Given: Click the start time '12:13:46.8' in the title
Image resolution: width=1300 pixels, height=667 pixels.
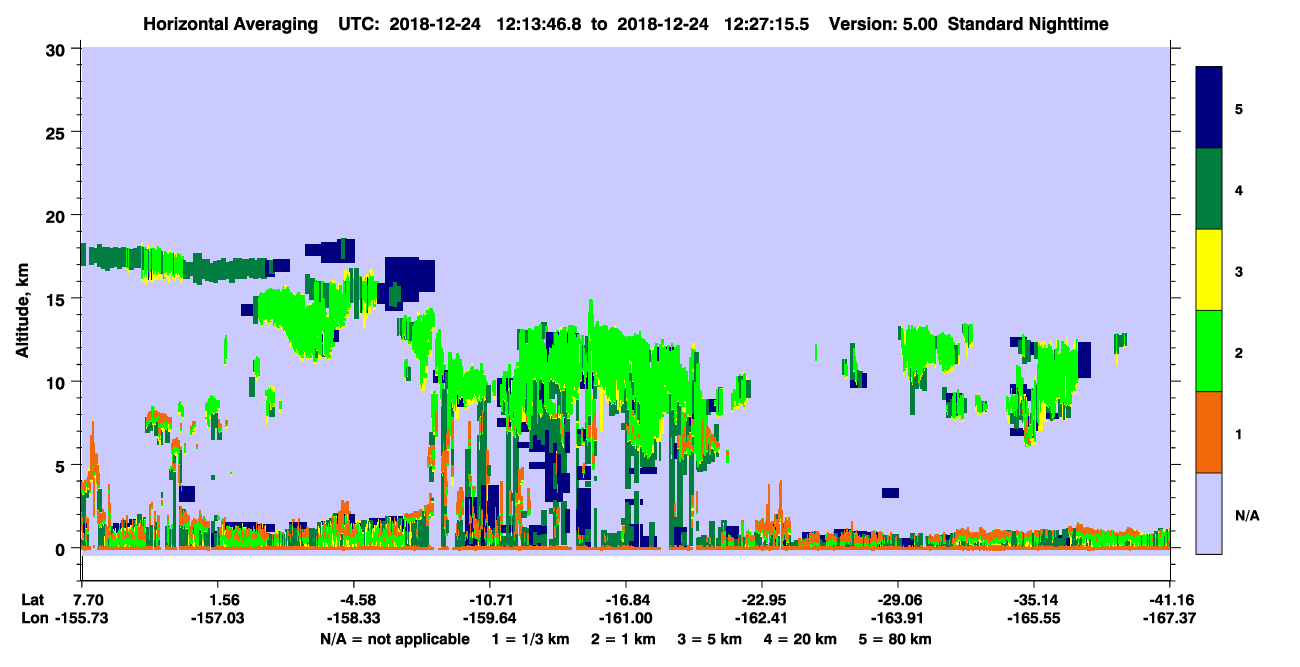Looking at the screenshot, I should [x=541, y=23].
